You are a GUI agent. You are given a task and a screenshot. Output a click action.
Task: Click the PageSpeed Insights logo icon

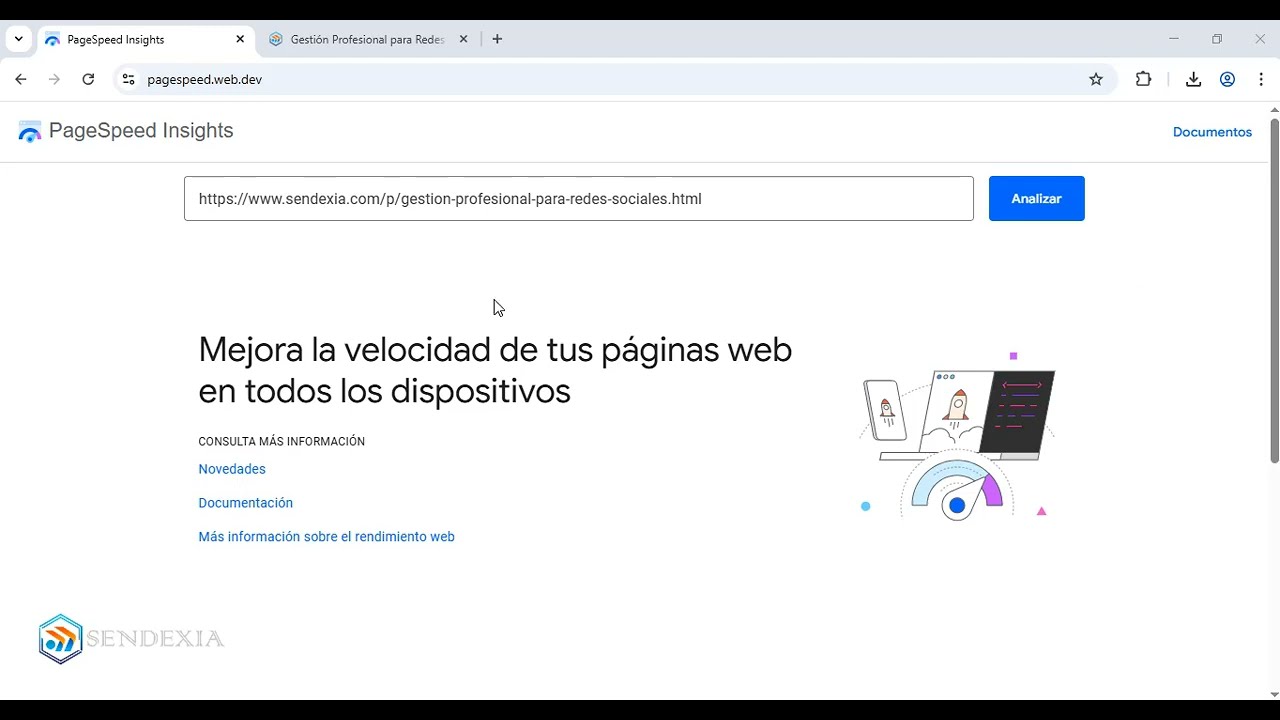[30, 131]
